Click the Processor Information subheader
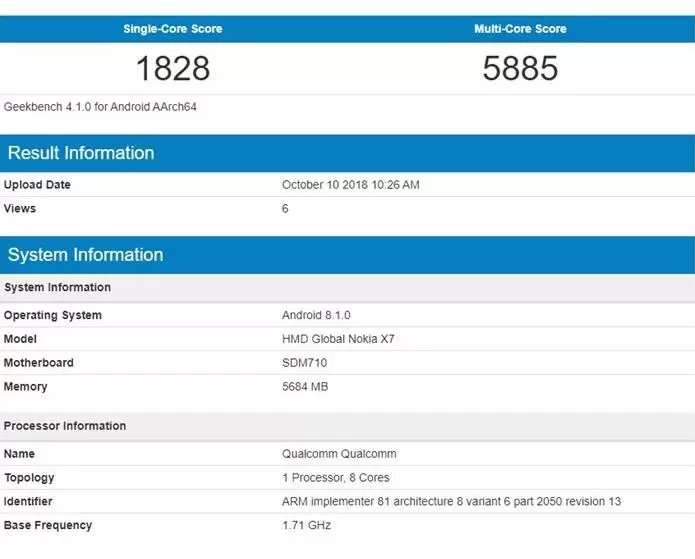 pos(65,426)
